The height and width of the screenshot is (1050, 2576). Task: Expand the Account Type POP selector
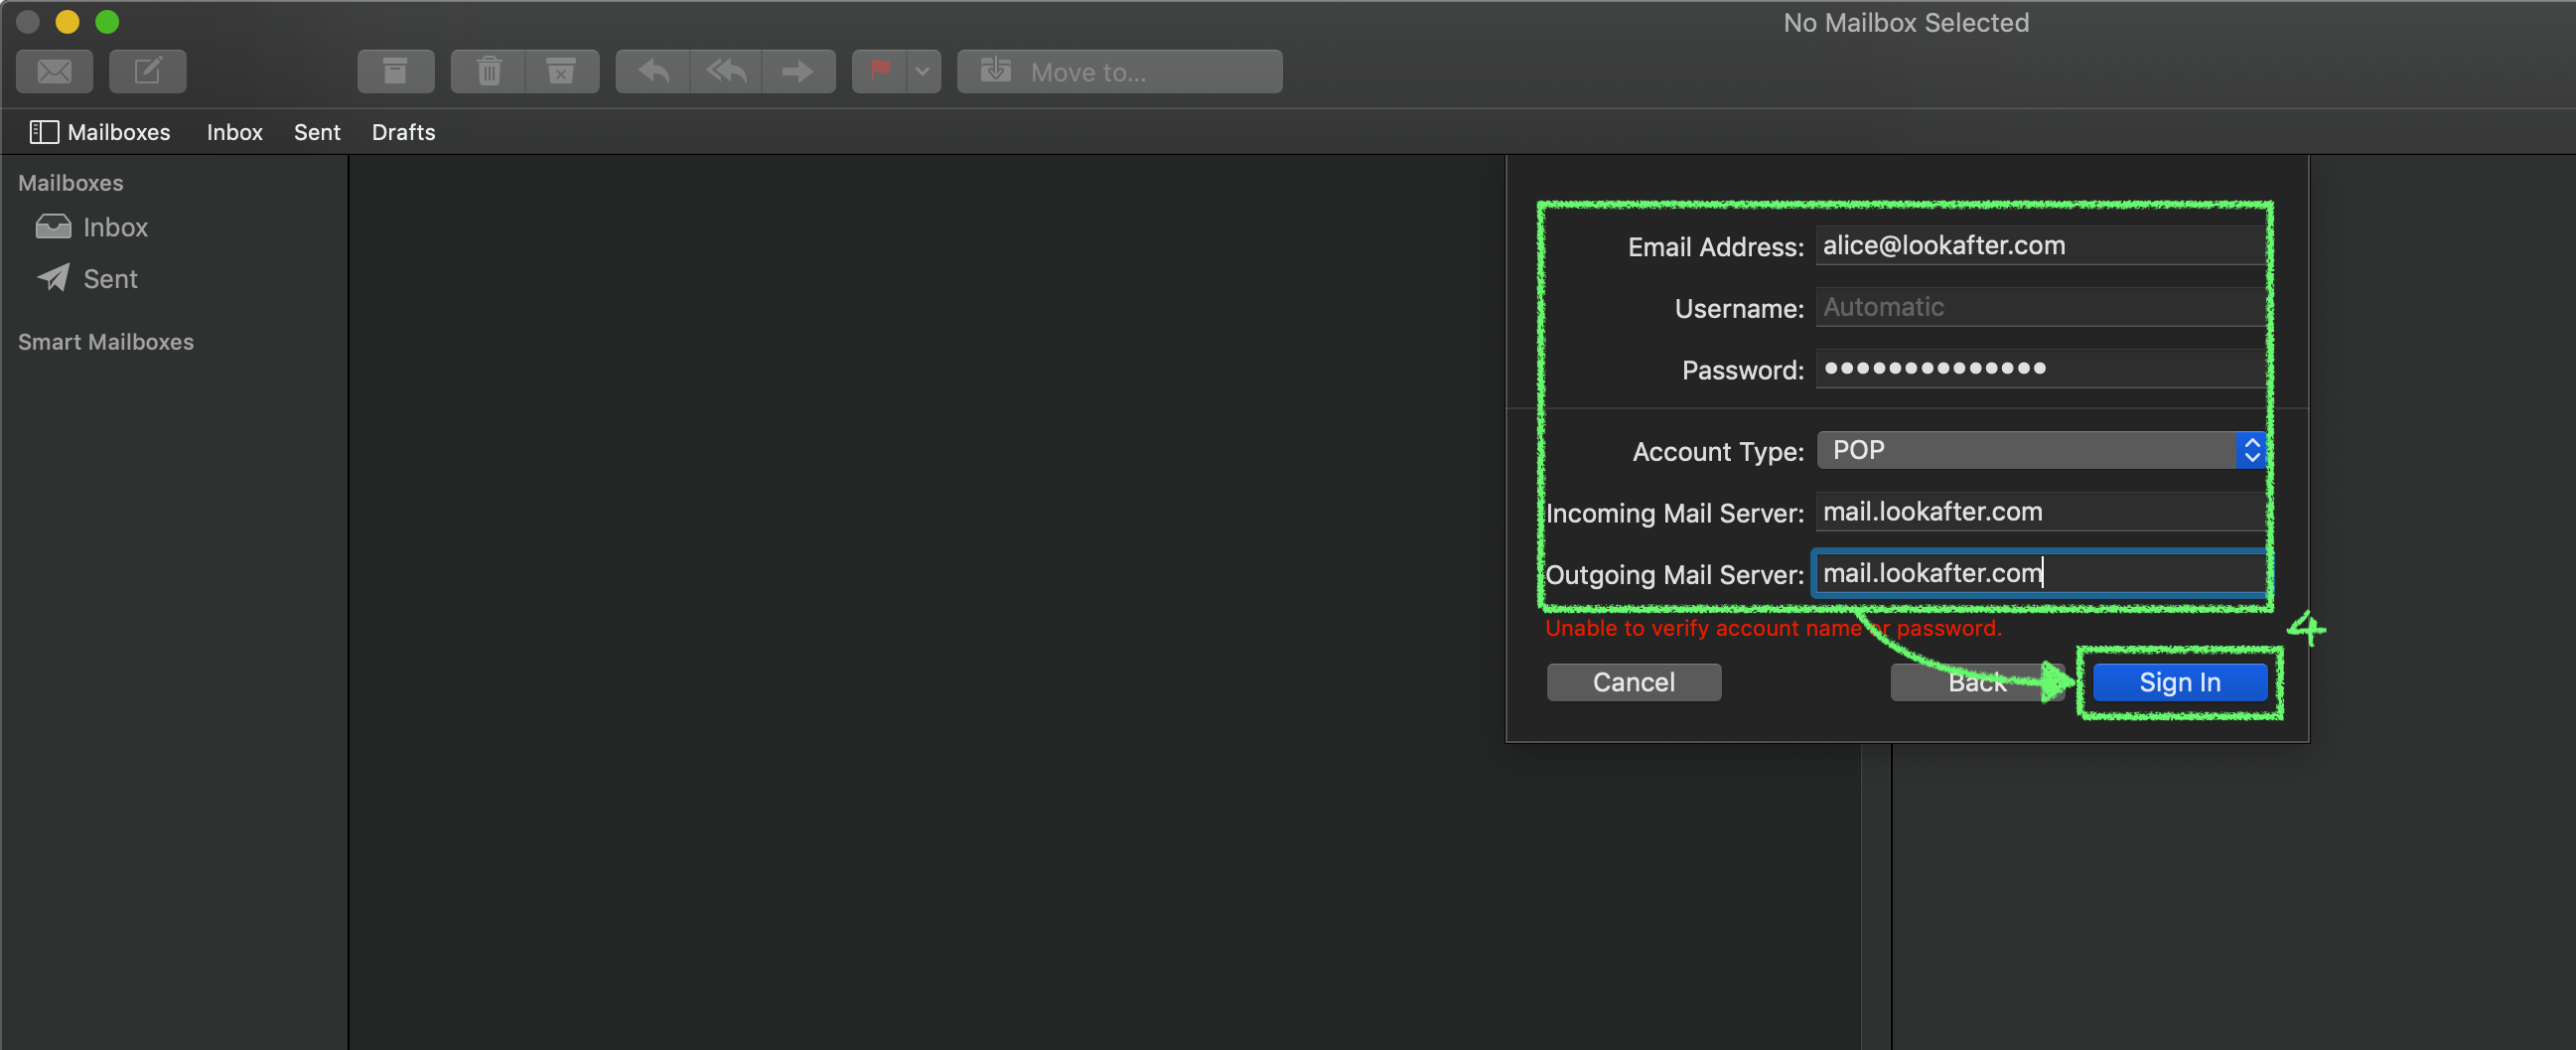click(x=2040, y=450)
